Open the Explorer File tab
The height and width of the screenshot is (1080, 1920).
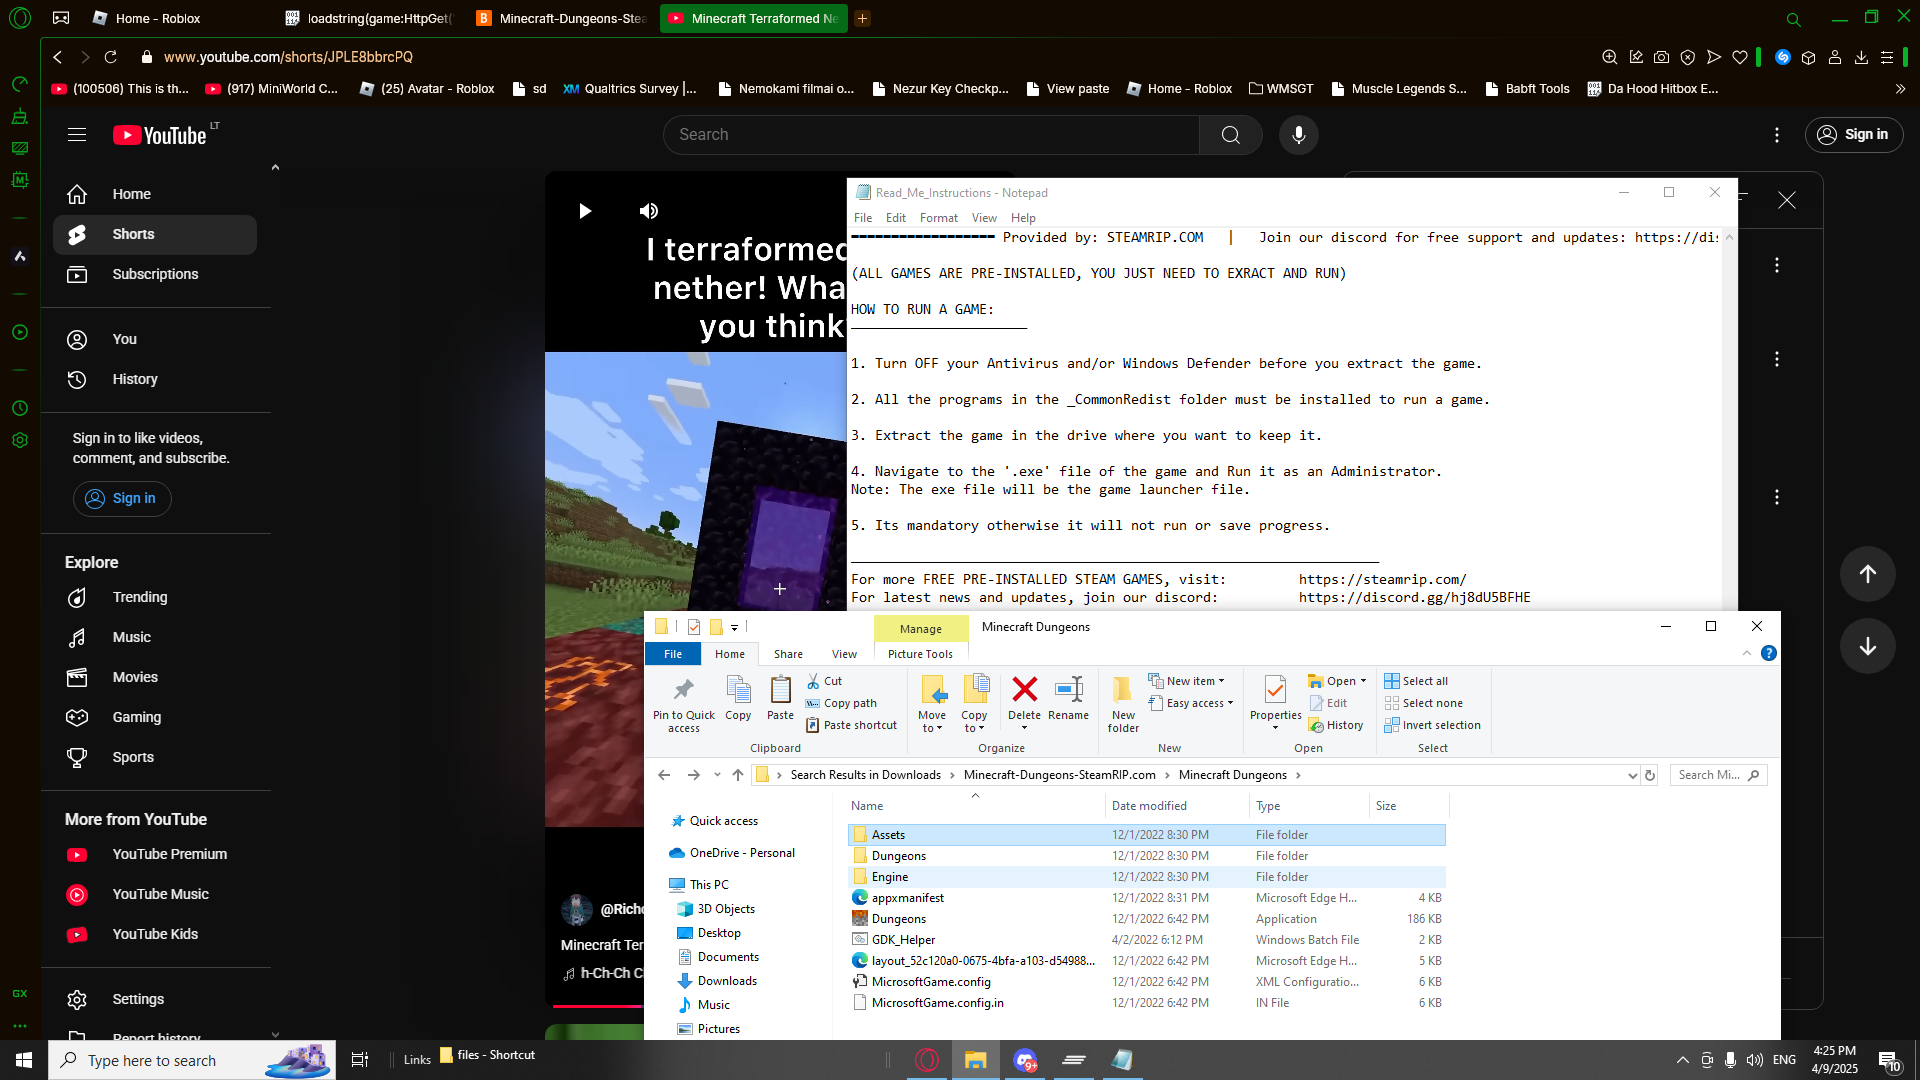[x=673, y=654]
